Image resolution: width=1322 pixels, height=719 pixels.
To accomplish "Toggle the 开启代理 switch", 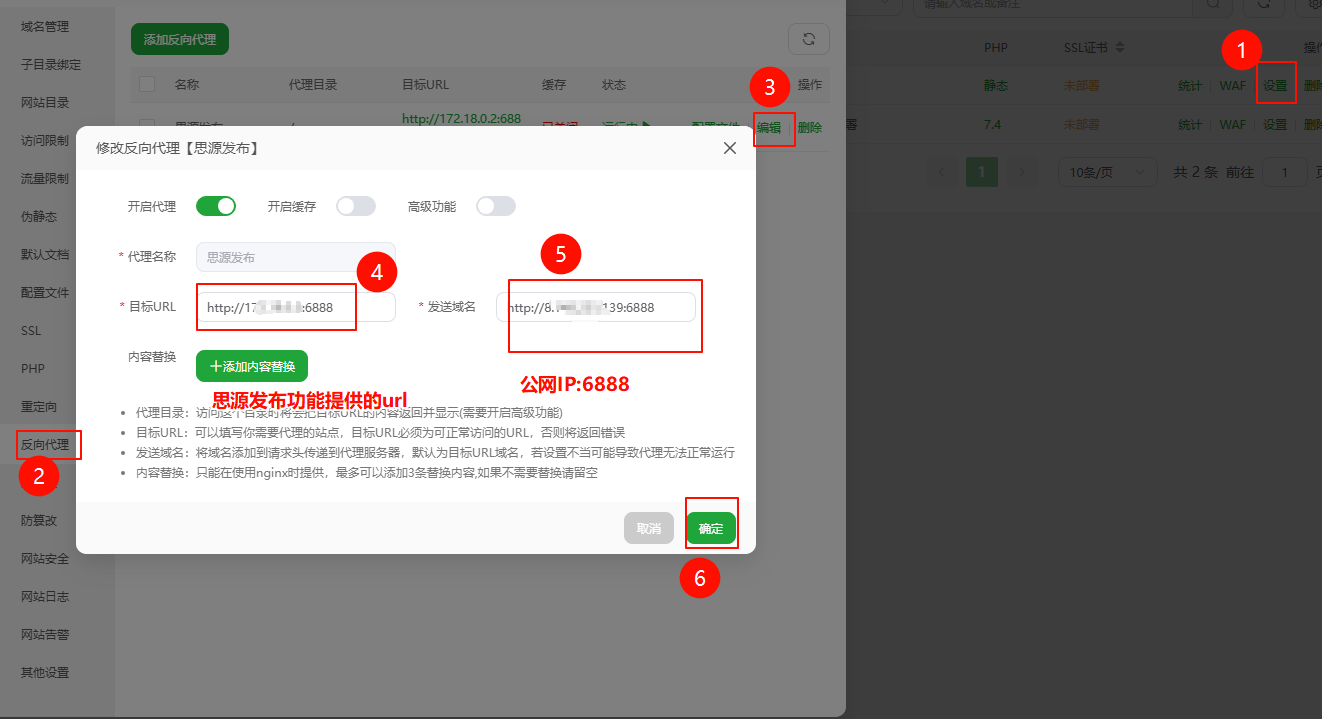I will 216,206.
